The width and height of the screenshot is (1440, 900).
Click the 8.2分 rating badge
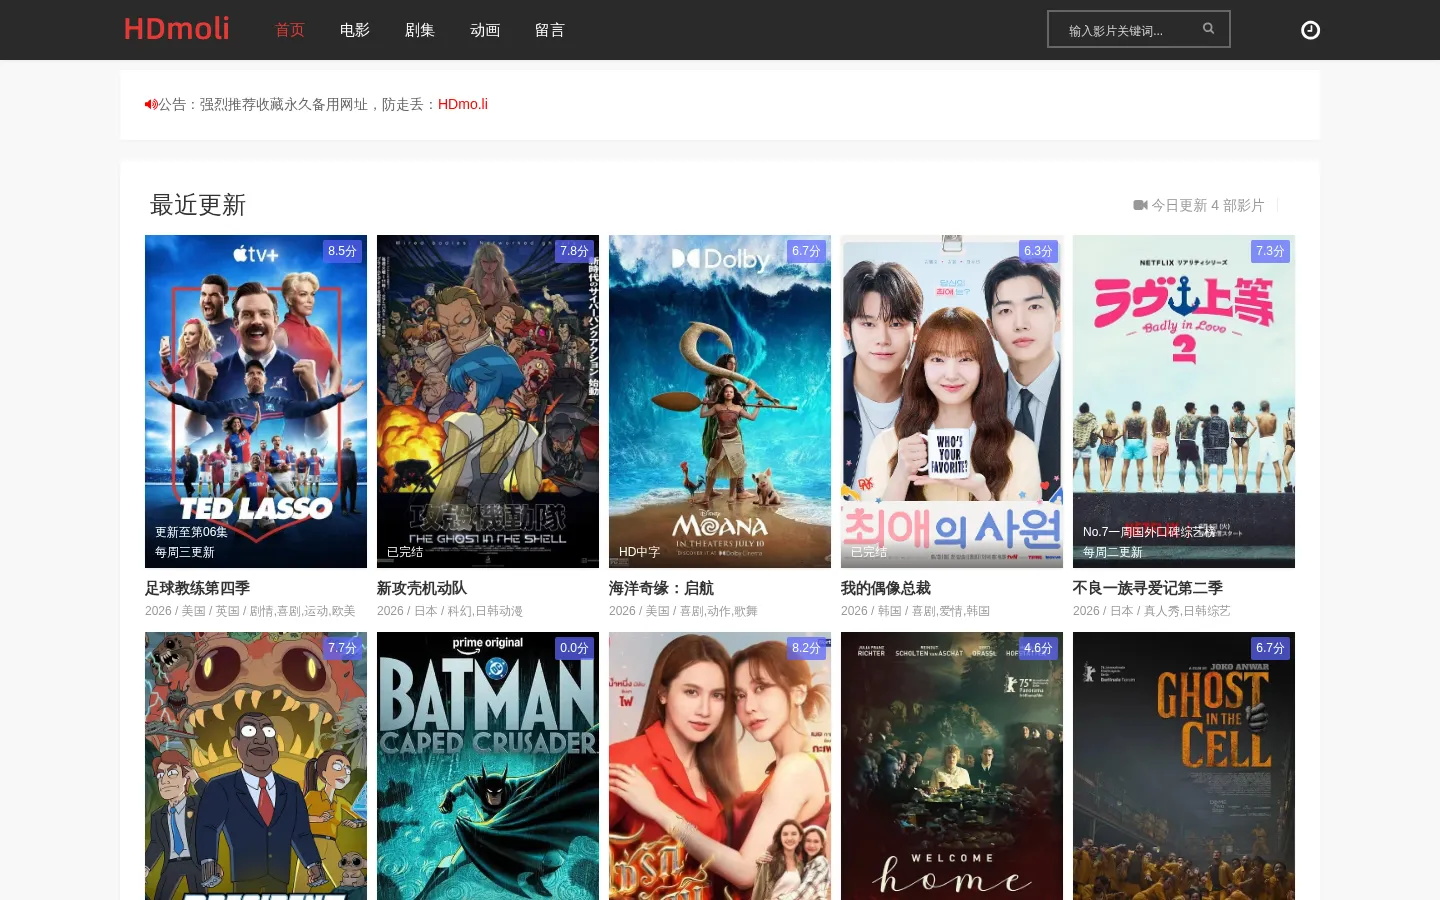click(806, 648)
